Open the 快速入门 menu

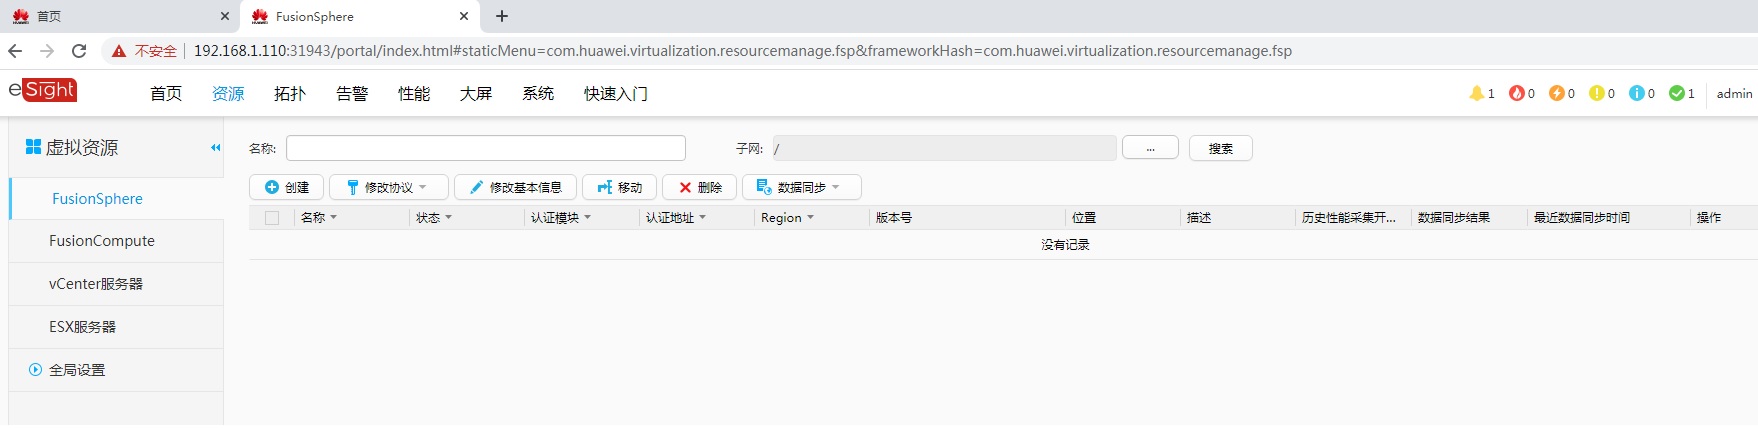coord(616,94)
